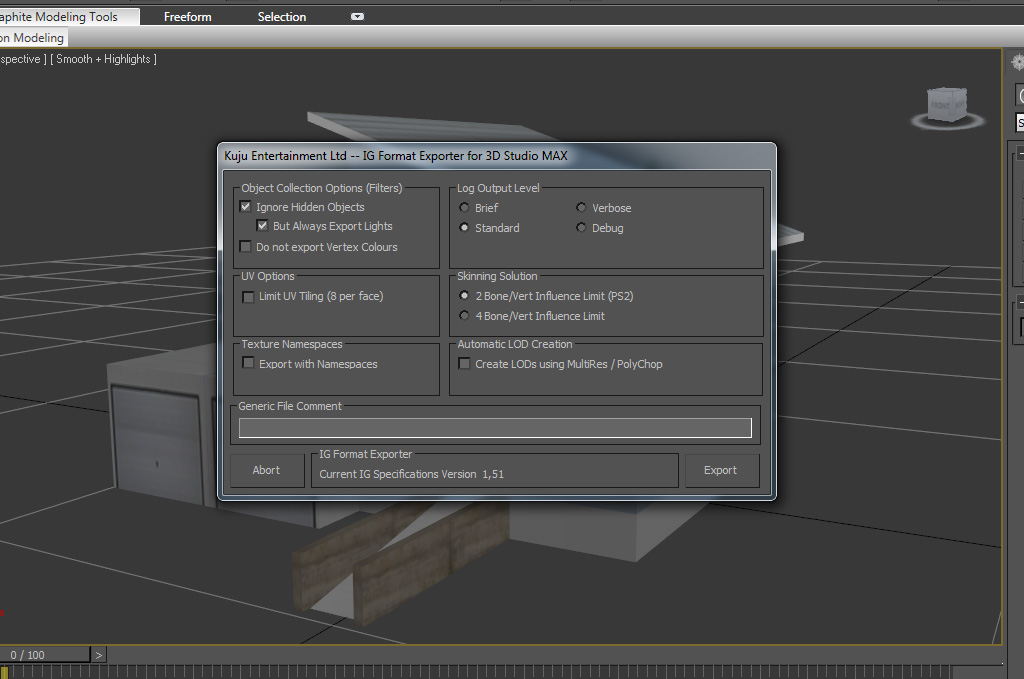Enable Create LODs using MultiRes / PolyChop
The image size is (1024, 679).
(465, 364)
